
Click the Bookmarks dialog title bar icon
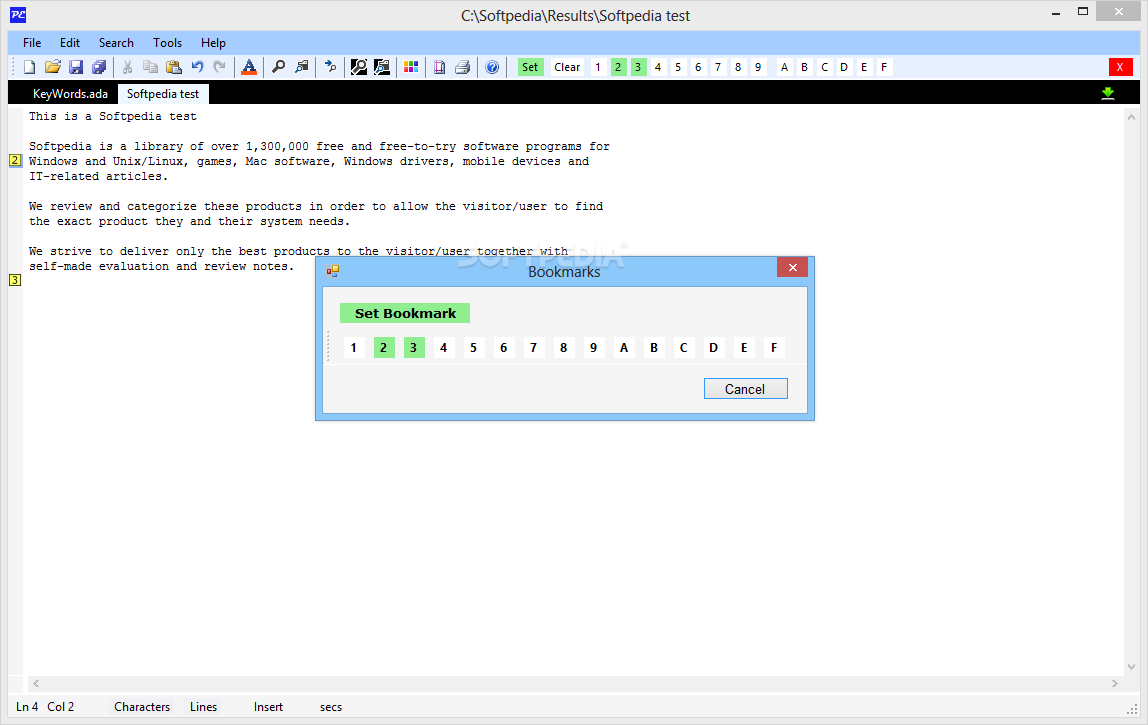[333, 271]
